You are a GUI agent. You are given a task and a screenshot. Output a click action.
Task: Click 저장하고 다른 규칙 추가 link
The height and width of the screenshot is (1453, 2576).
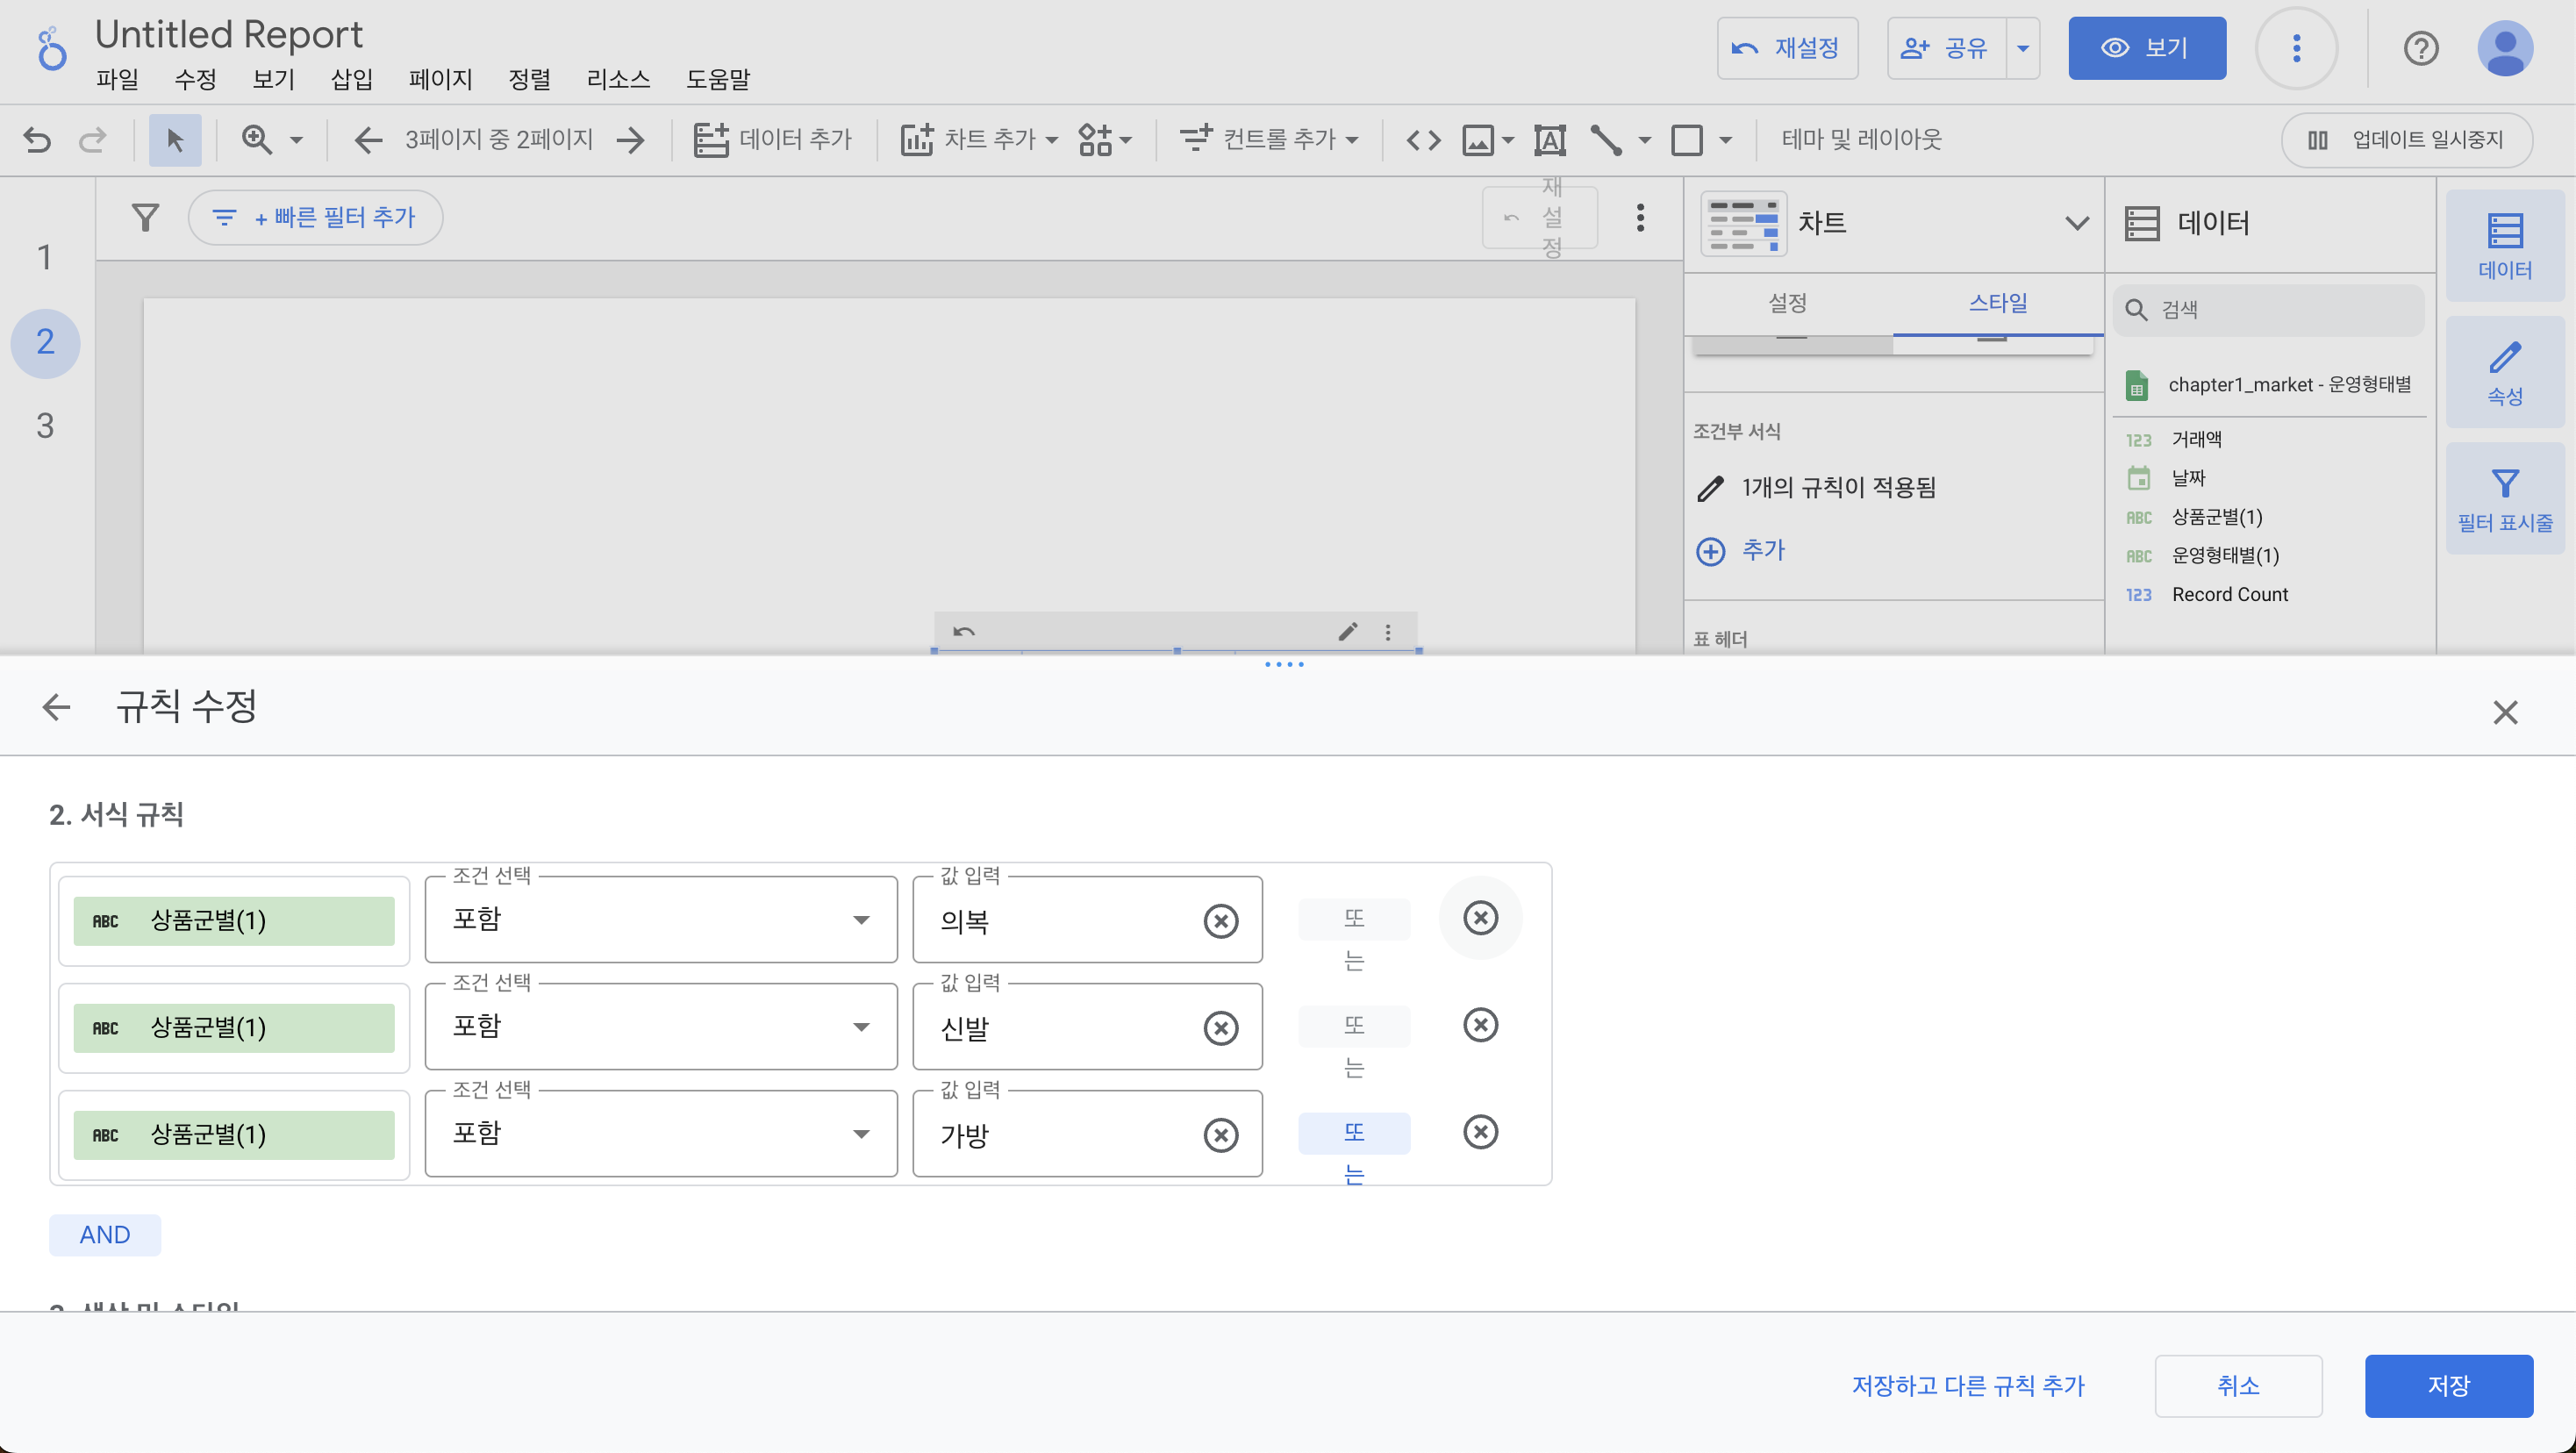[1967, 1385]
